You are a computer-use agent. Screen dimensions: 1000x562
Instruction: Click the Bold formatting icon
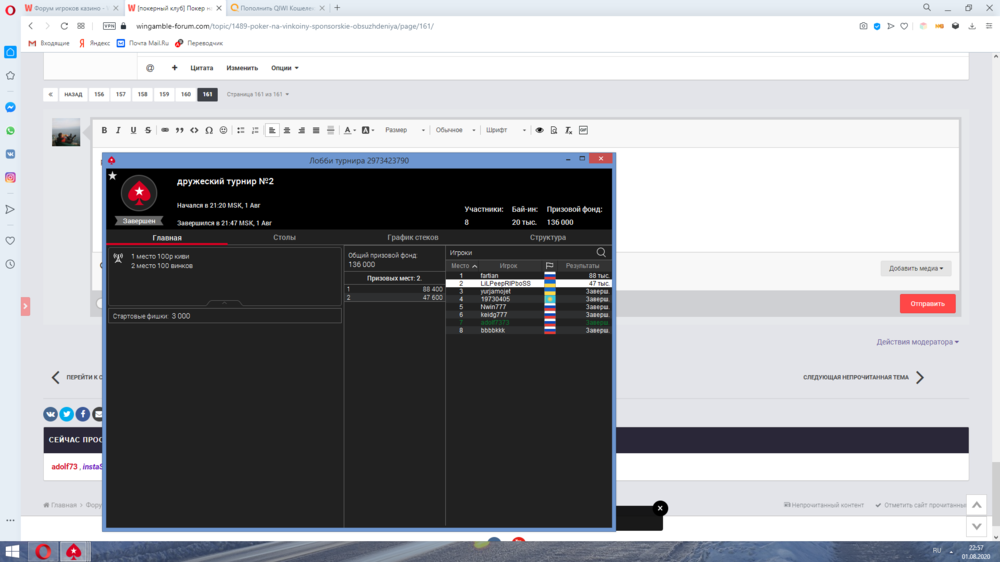click(x=104, y=130)
